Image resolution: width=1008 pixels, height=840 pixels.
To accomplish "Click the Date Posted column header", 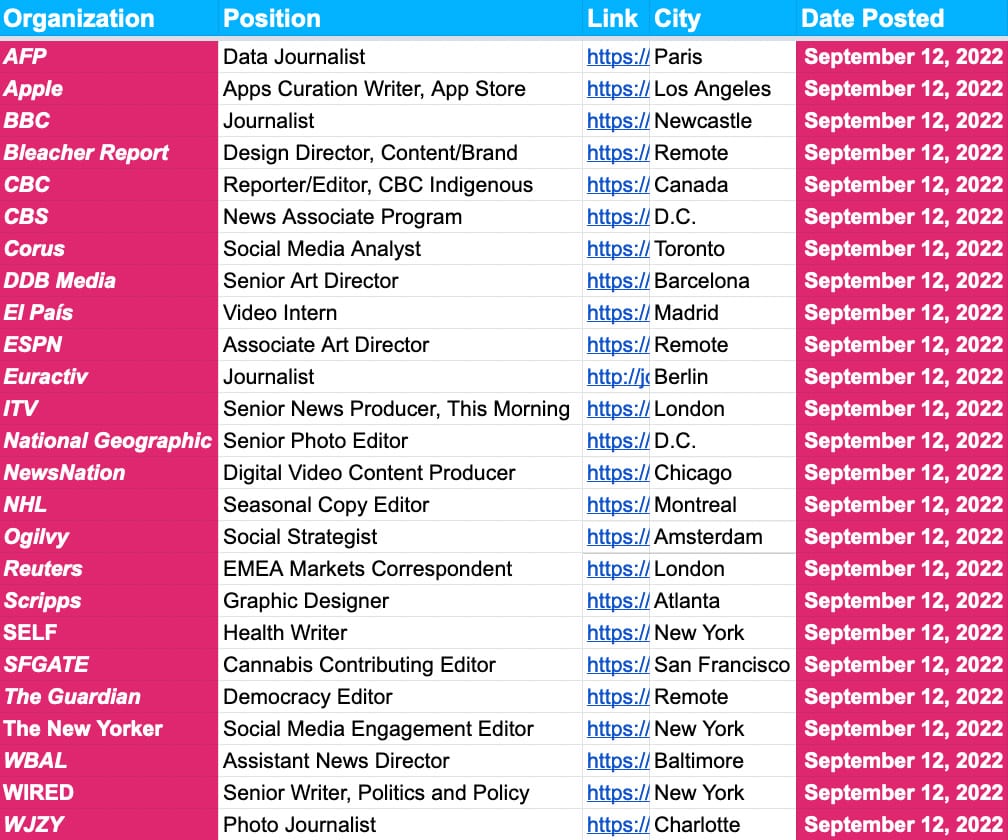I will tap(872, 18).
